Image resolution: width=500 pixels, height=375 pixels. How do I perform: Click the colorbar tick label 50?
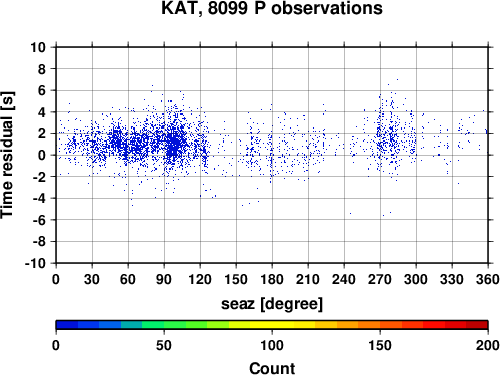click(x=164, y=345)
